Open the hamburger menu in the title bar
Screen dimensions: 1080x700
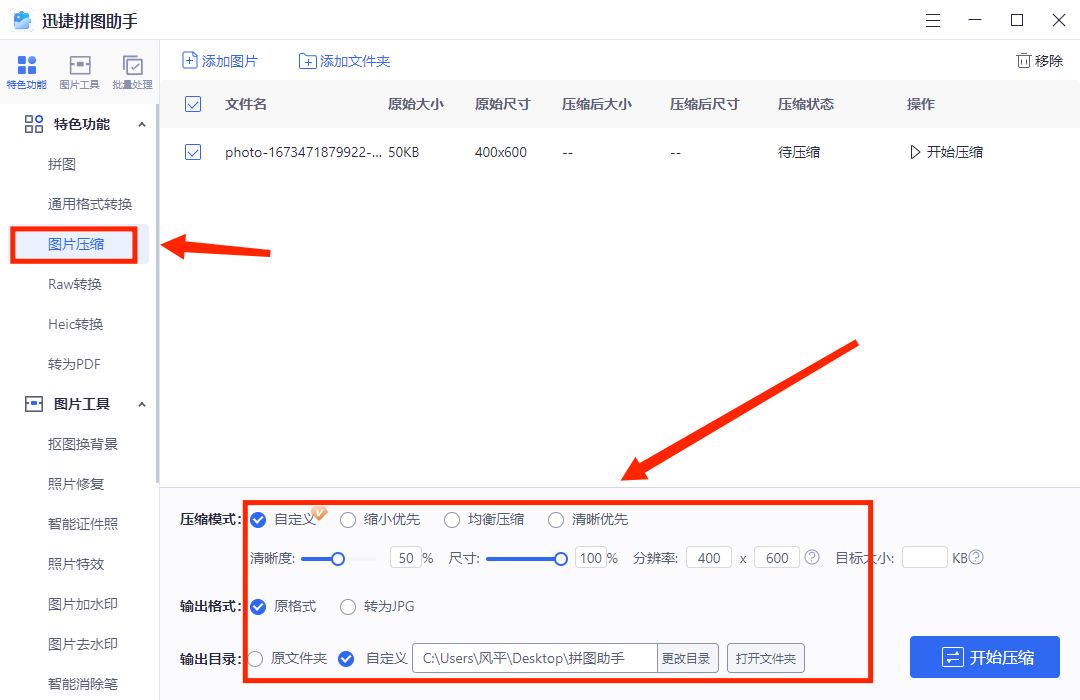pos(933,19)
